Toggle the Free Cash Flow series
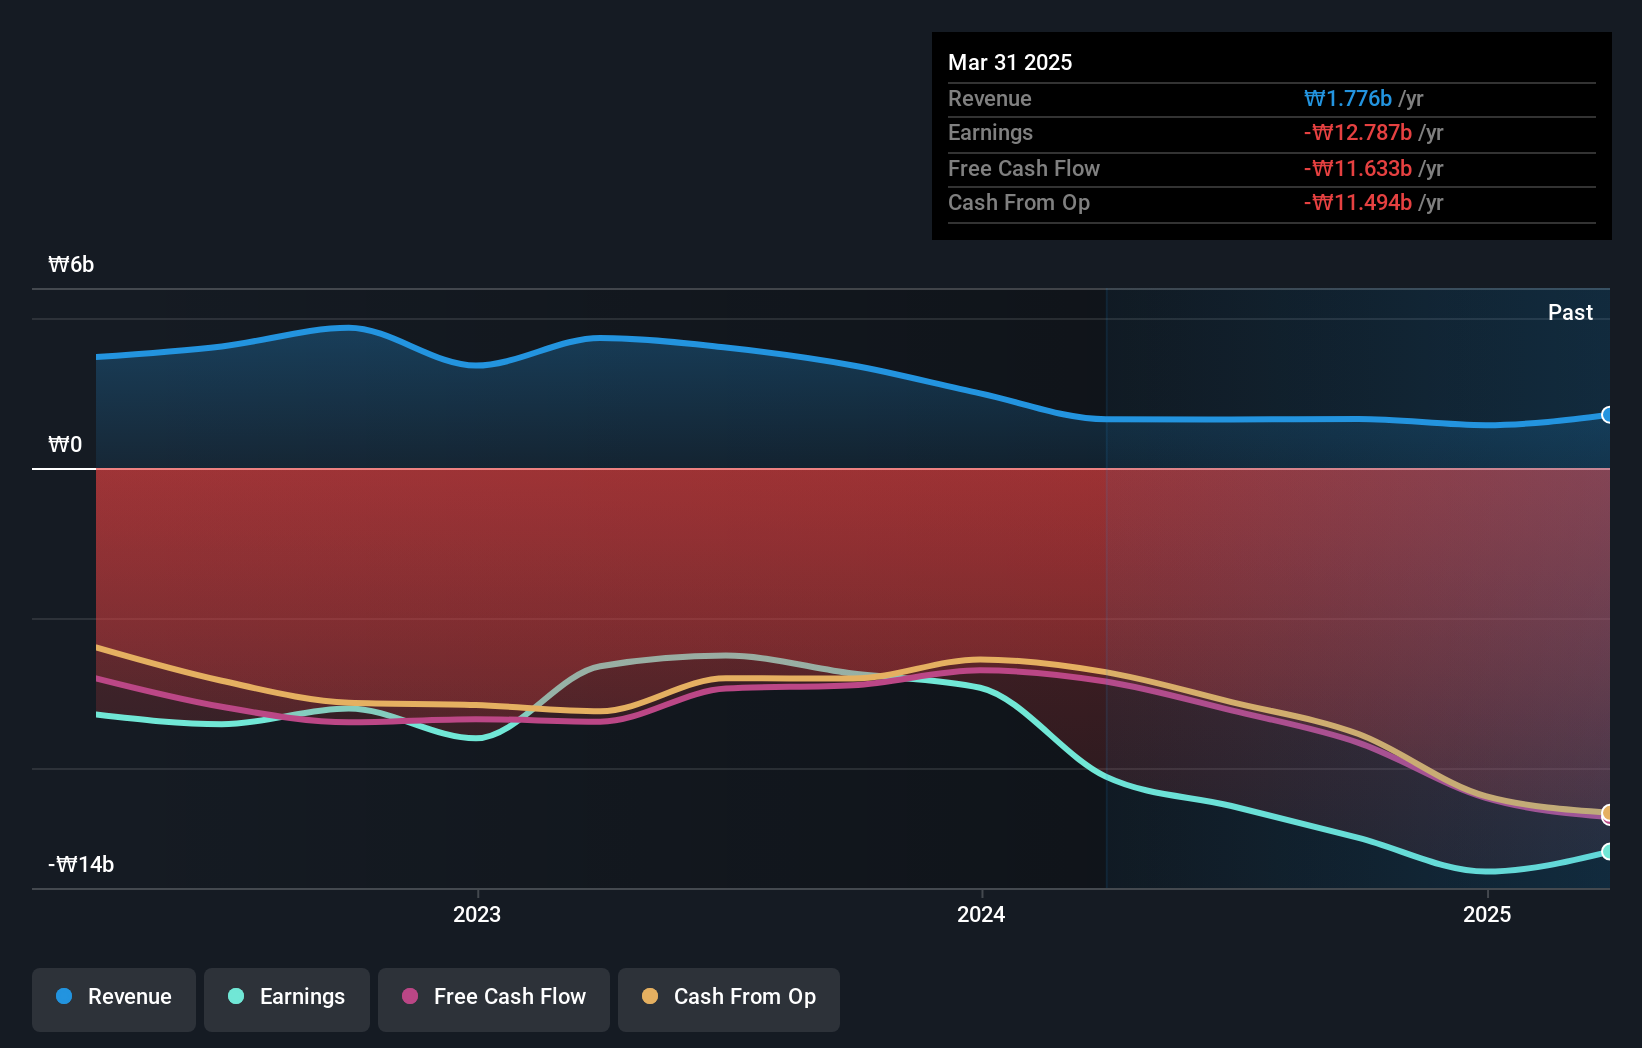Viewport: 1642px width, 1048px height. tap(494, 998)
